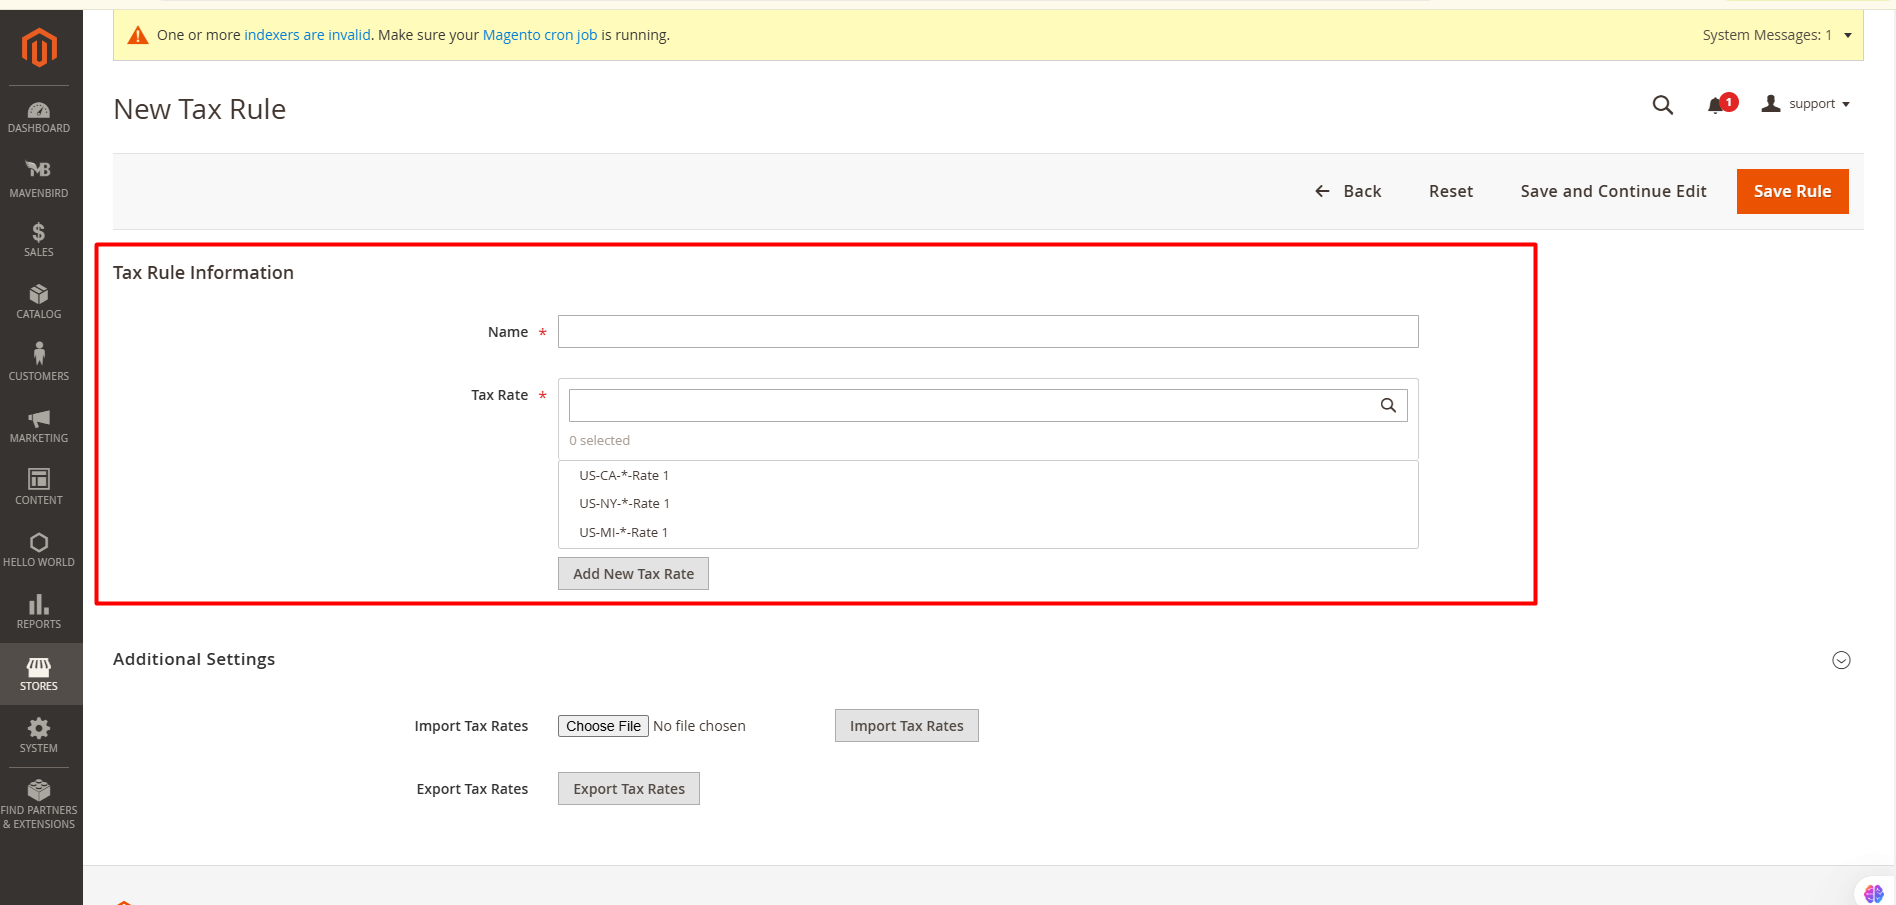Open the System menu

pos(39,736)
